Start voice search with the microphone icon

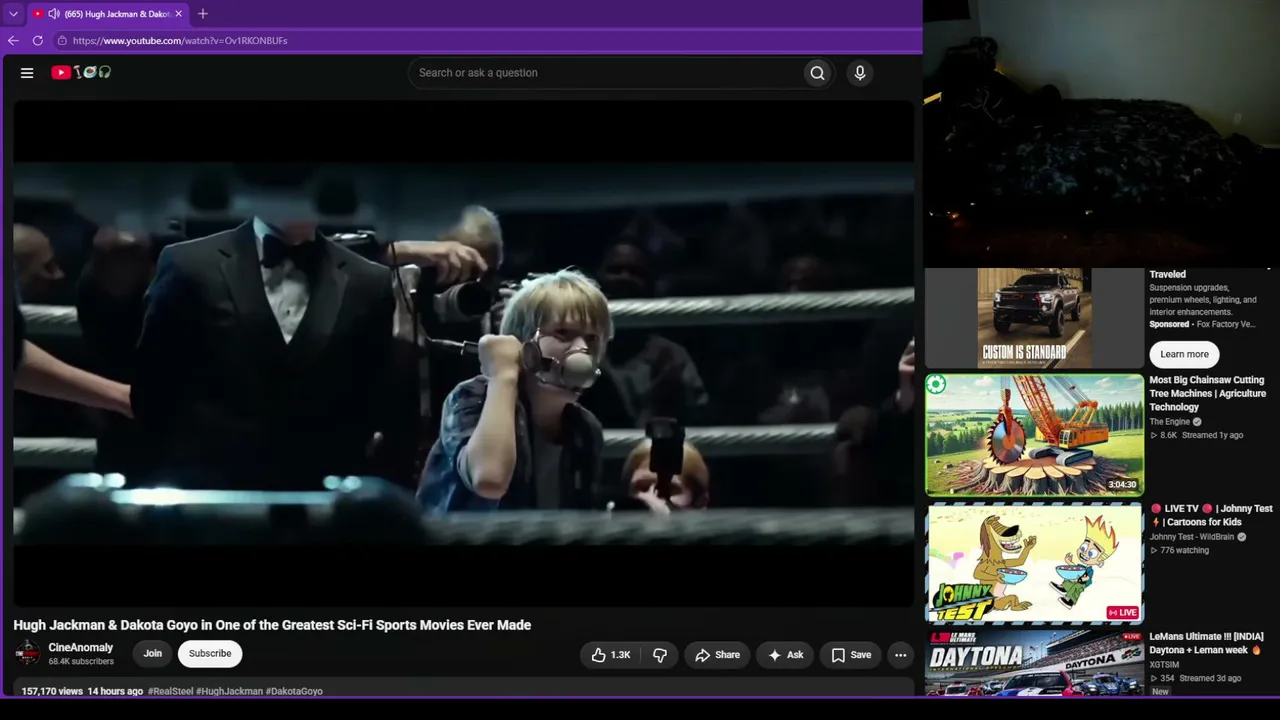point(860,73)
